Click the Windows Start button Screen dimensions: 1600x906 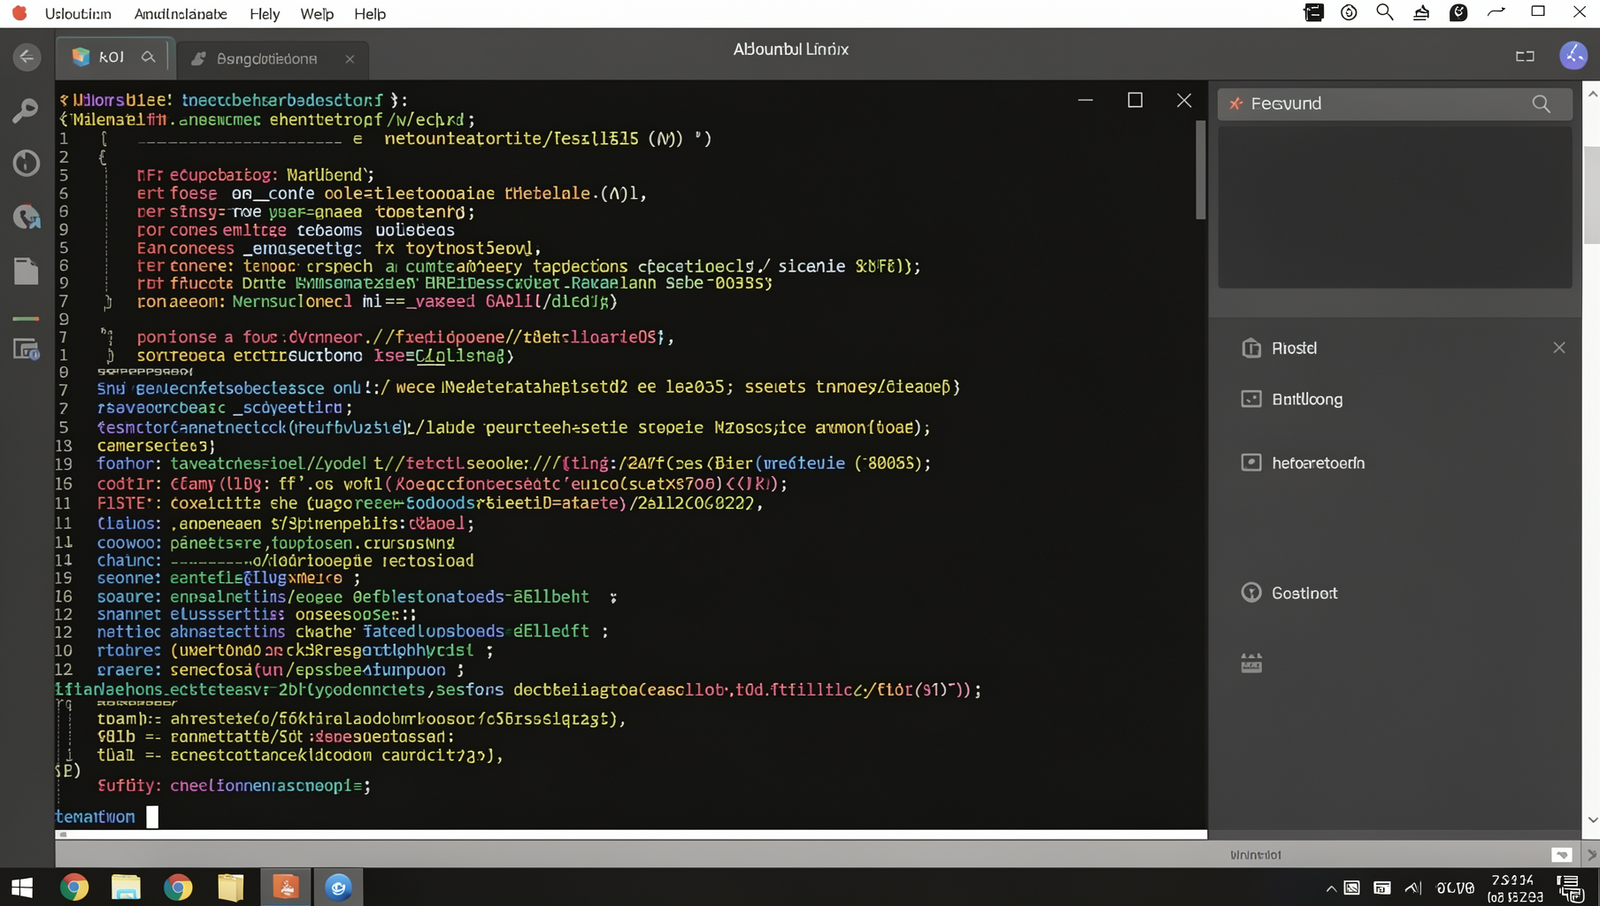(x=21, y=887)
